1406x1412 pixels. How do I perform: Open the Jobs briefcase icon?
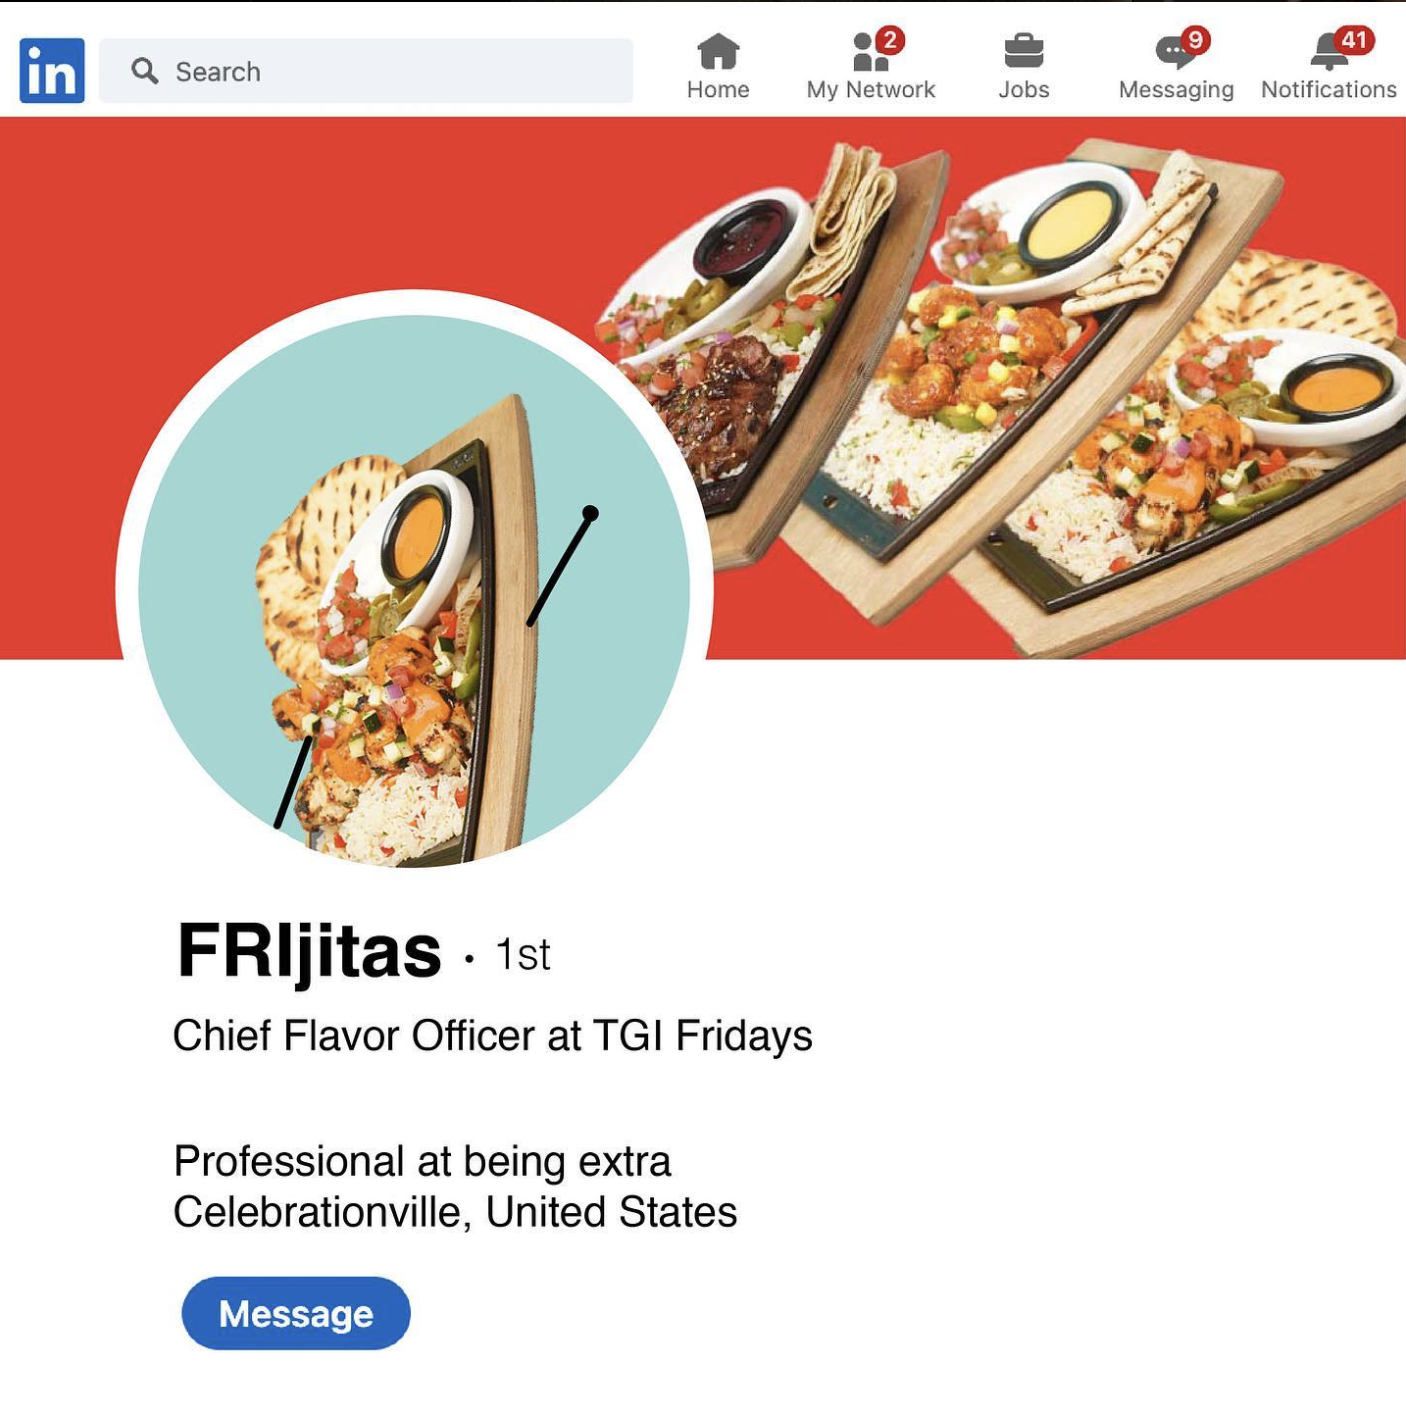1023,51
